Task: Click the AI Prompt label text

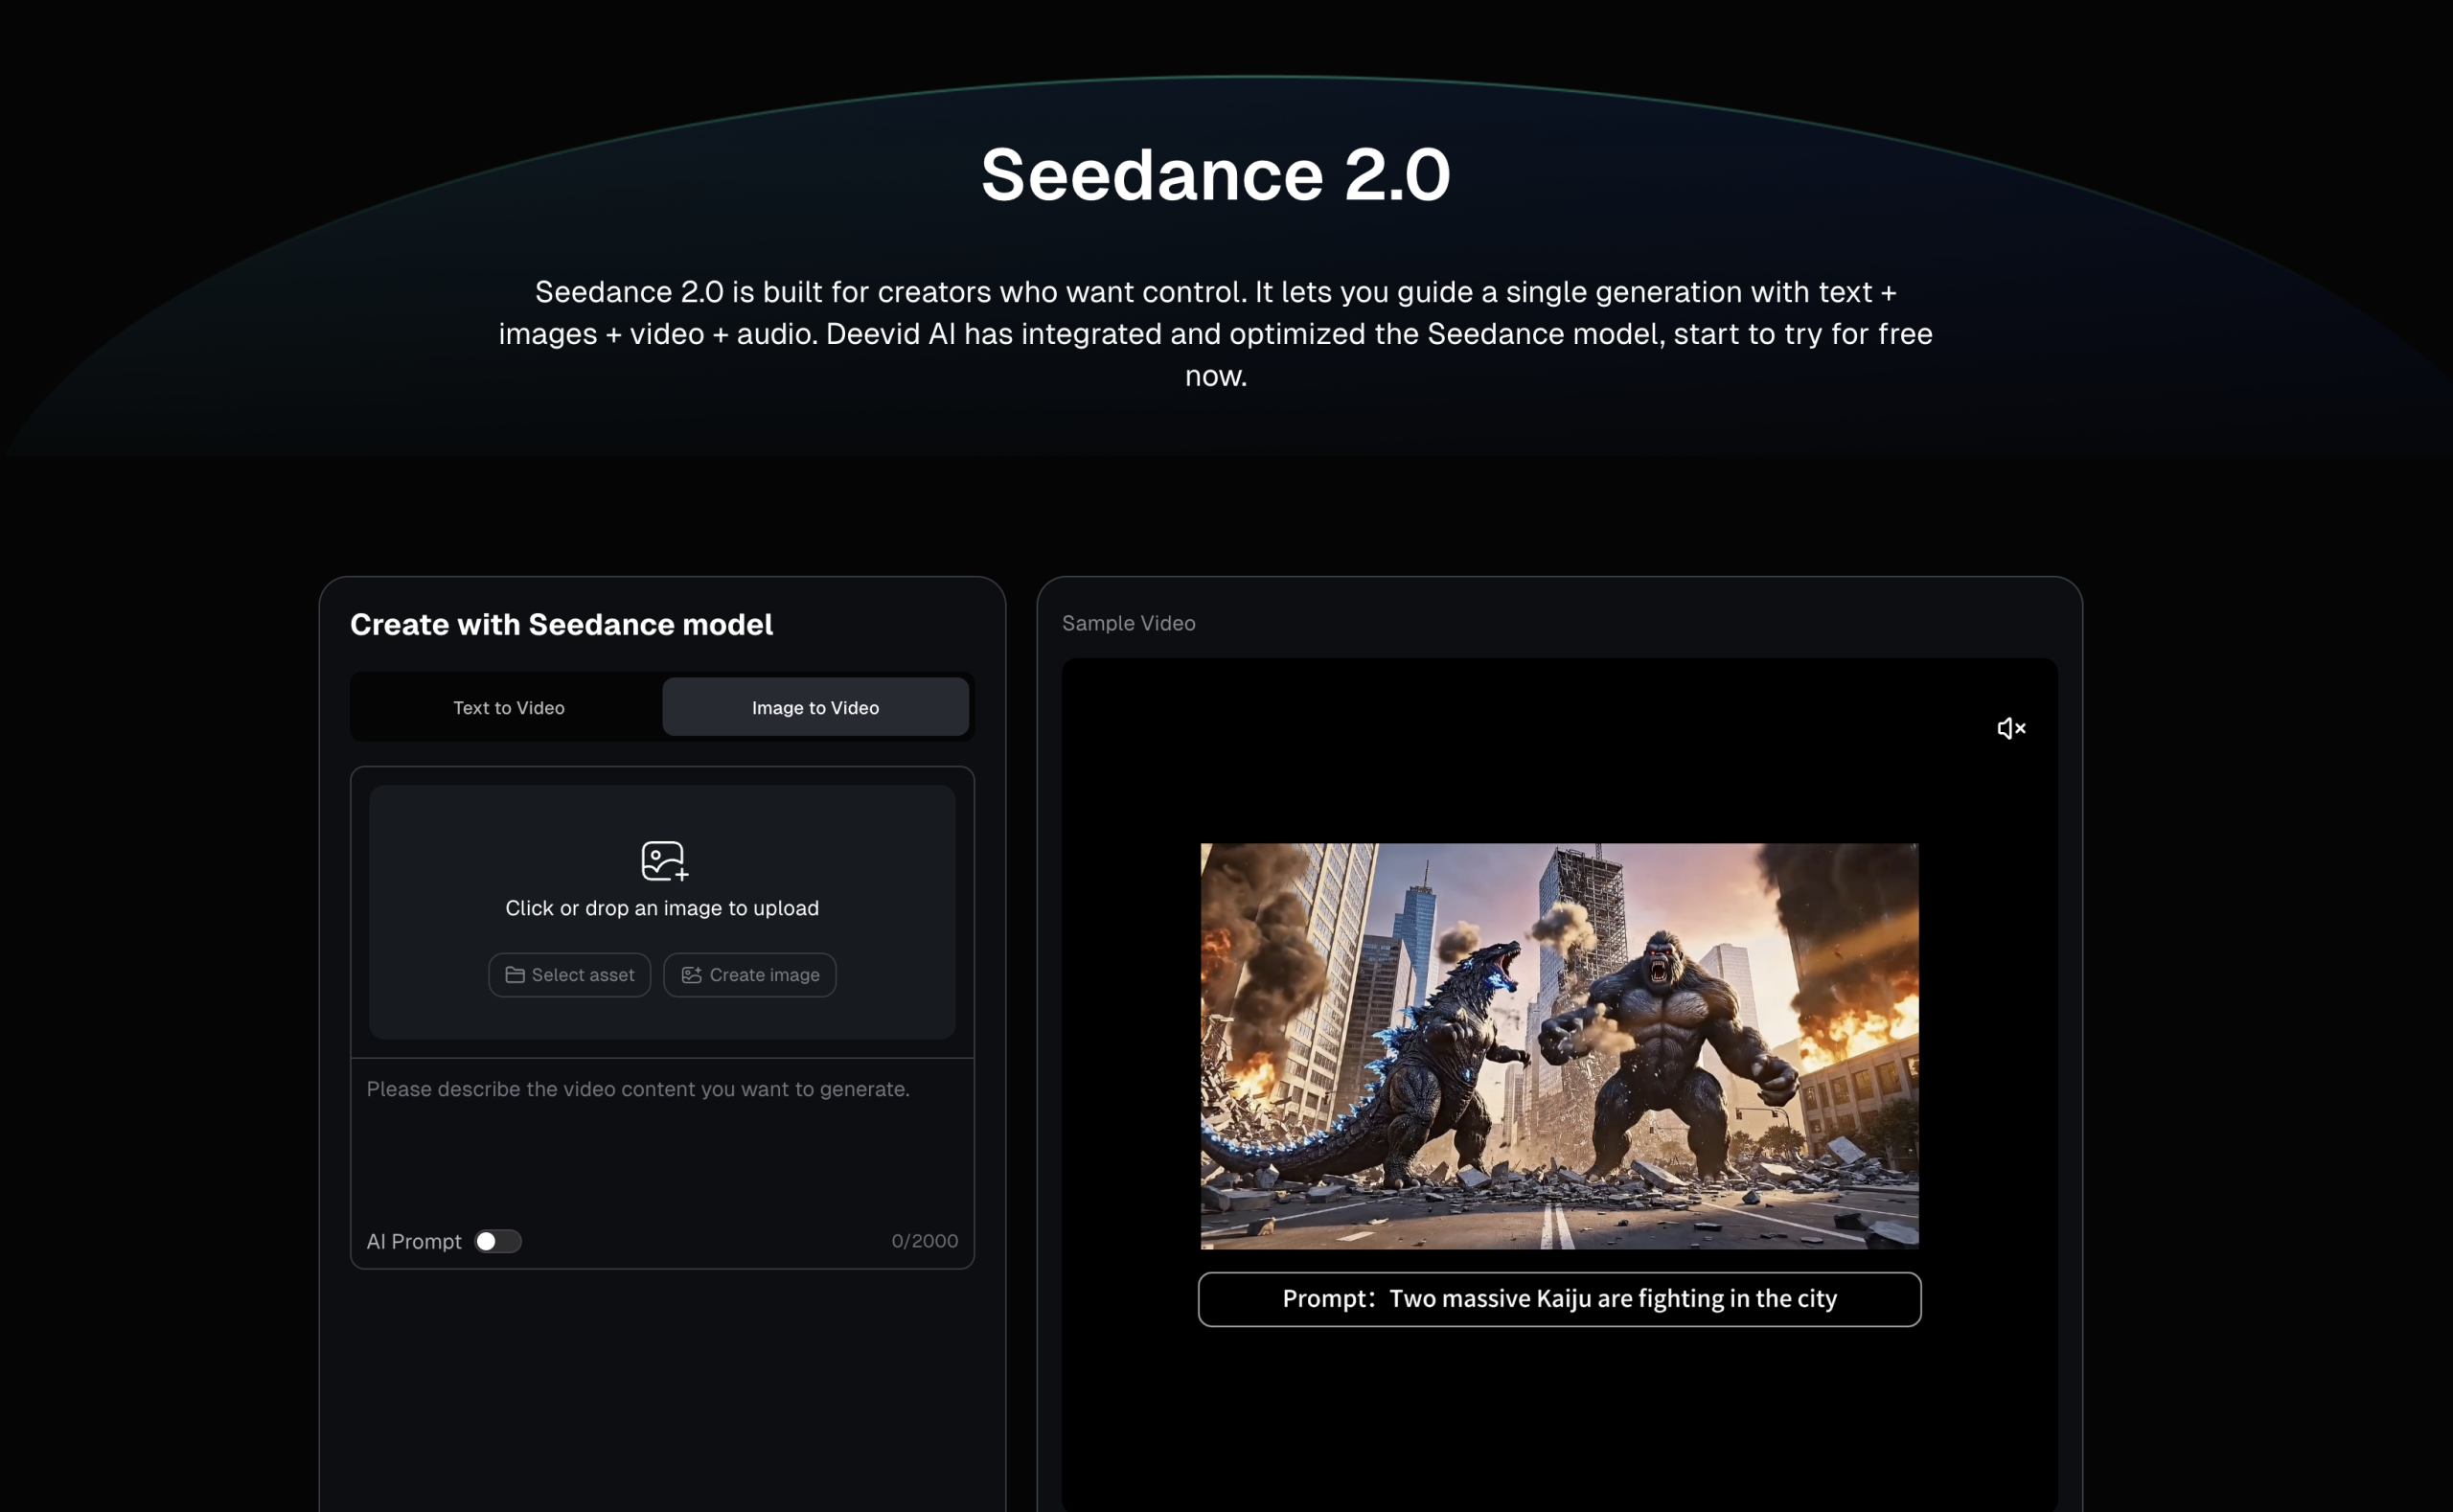Action: click(x=414, y=1241)
